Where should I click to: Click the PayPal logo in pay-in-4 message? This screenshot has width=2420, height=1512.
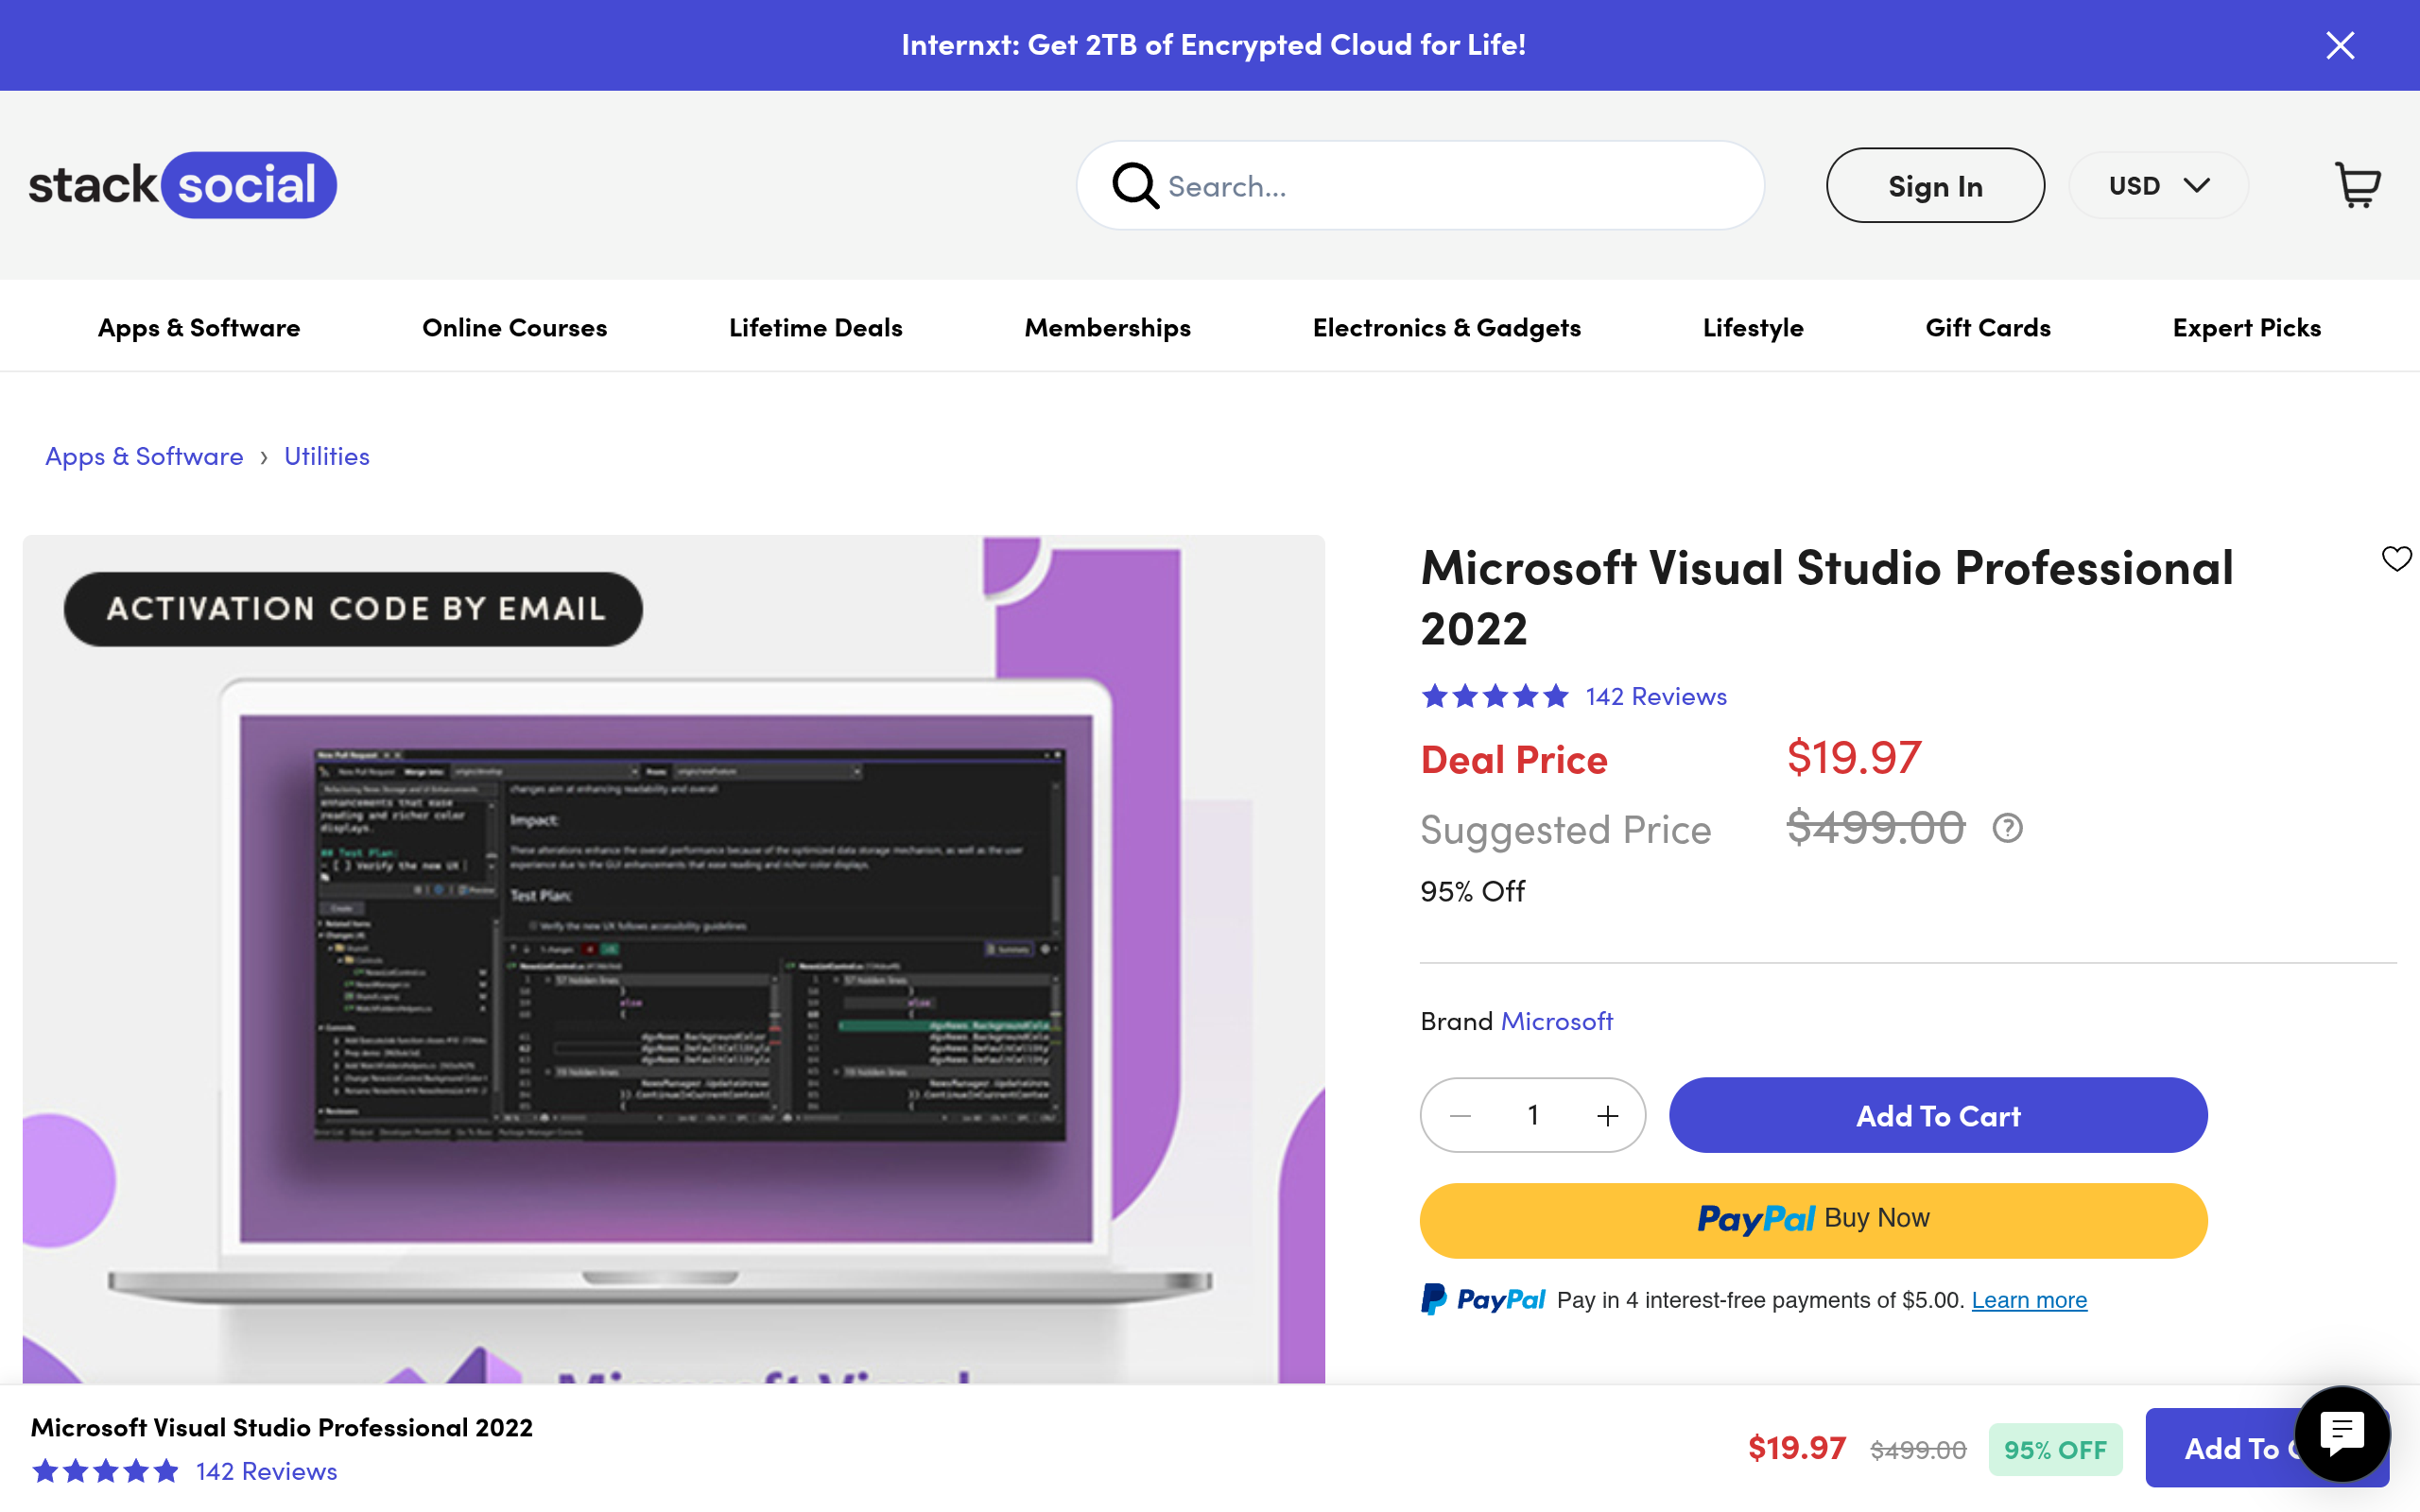coord(1483,1300)
